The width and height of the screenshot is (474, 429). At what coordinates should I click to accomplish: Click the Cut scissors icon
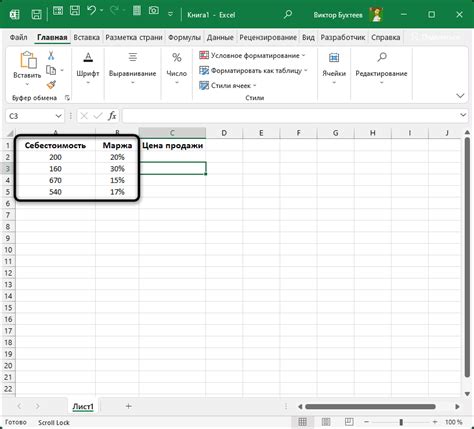tap(51, 55)
